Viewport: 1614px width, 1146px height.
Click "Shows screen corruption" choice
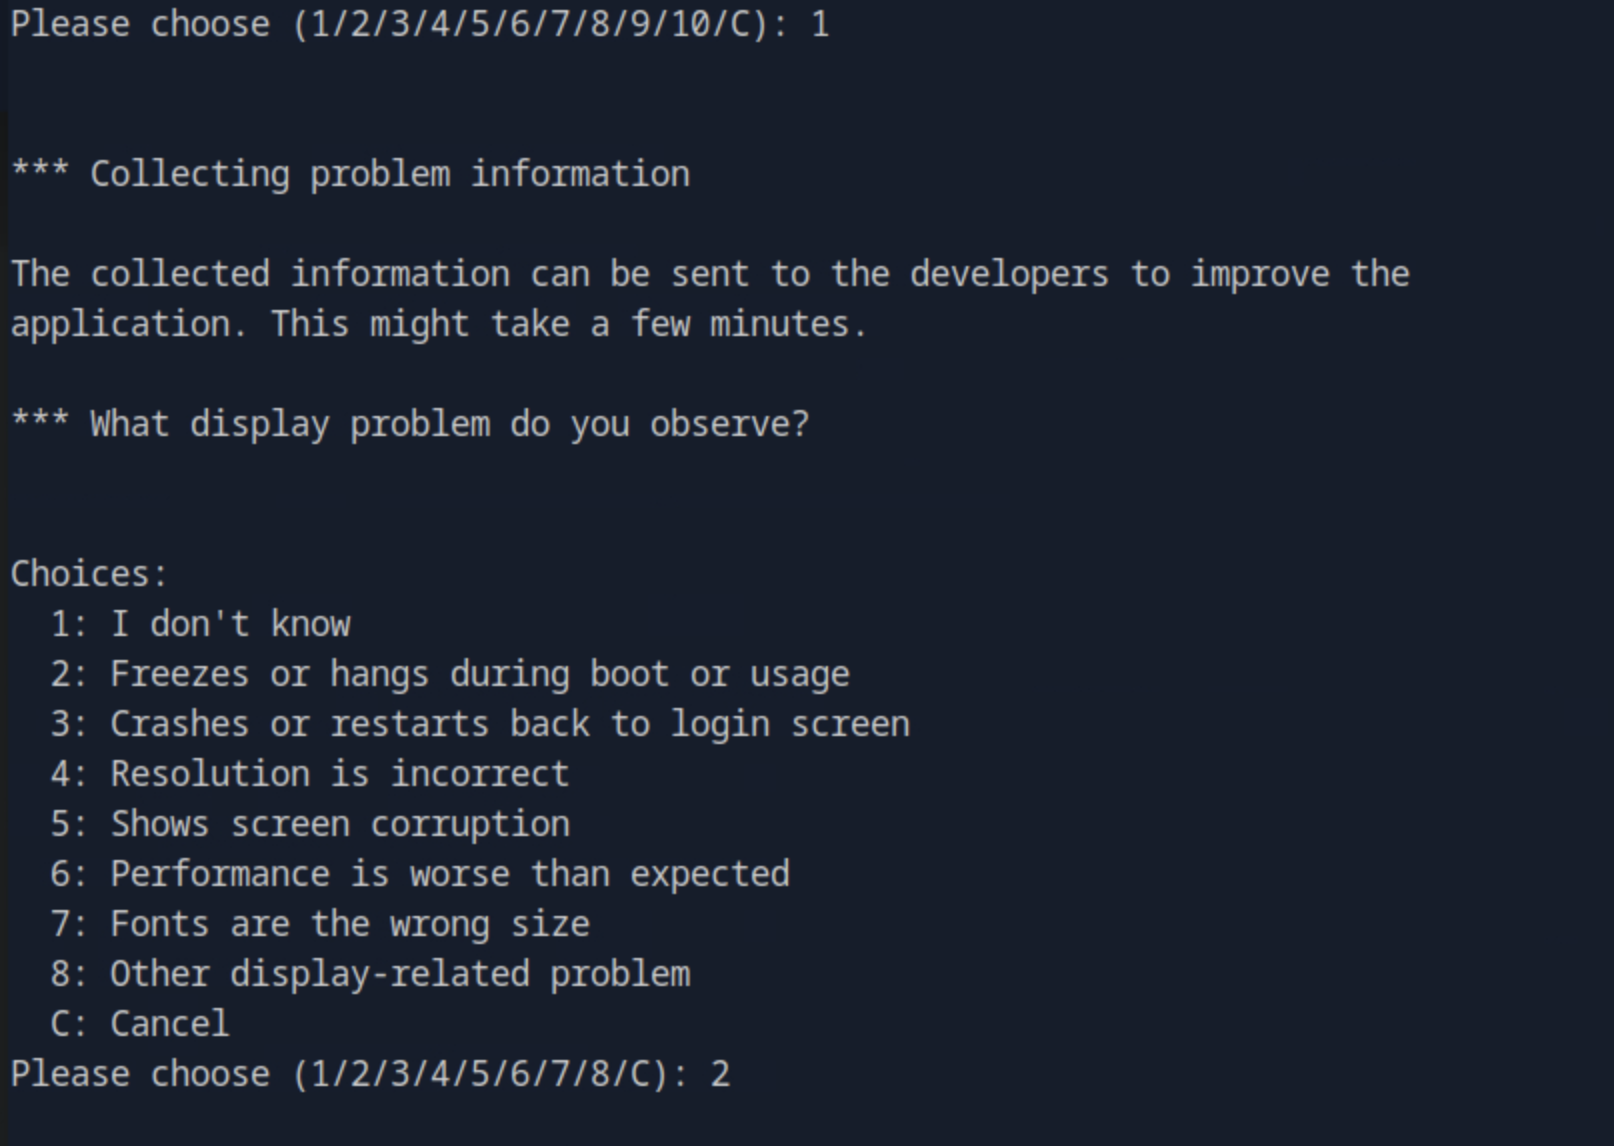[x=339, y=824]
